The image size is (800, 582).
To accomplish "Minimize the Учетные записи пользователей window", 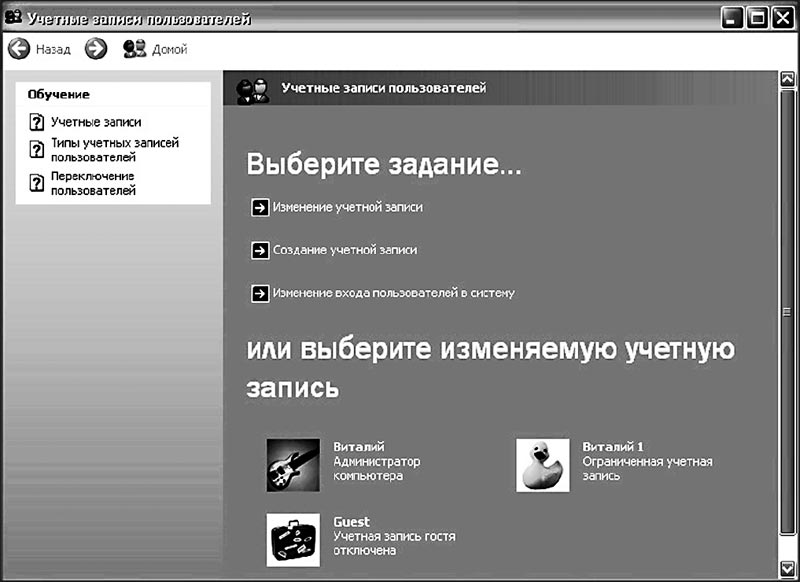I will pyautogui.click(x=732, y=18).
